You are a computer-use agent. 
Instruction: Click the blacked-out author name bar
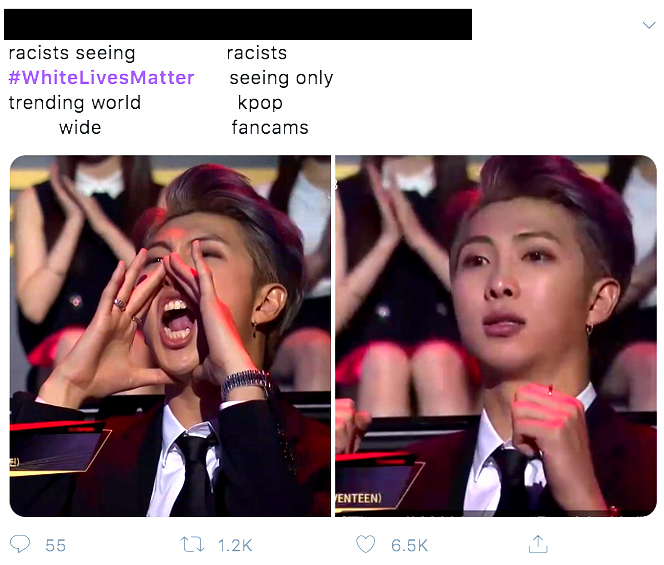click(238, 25)
